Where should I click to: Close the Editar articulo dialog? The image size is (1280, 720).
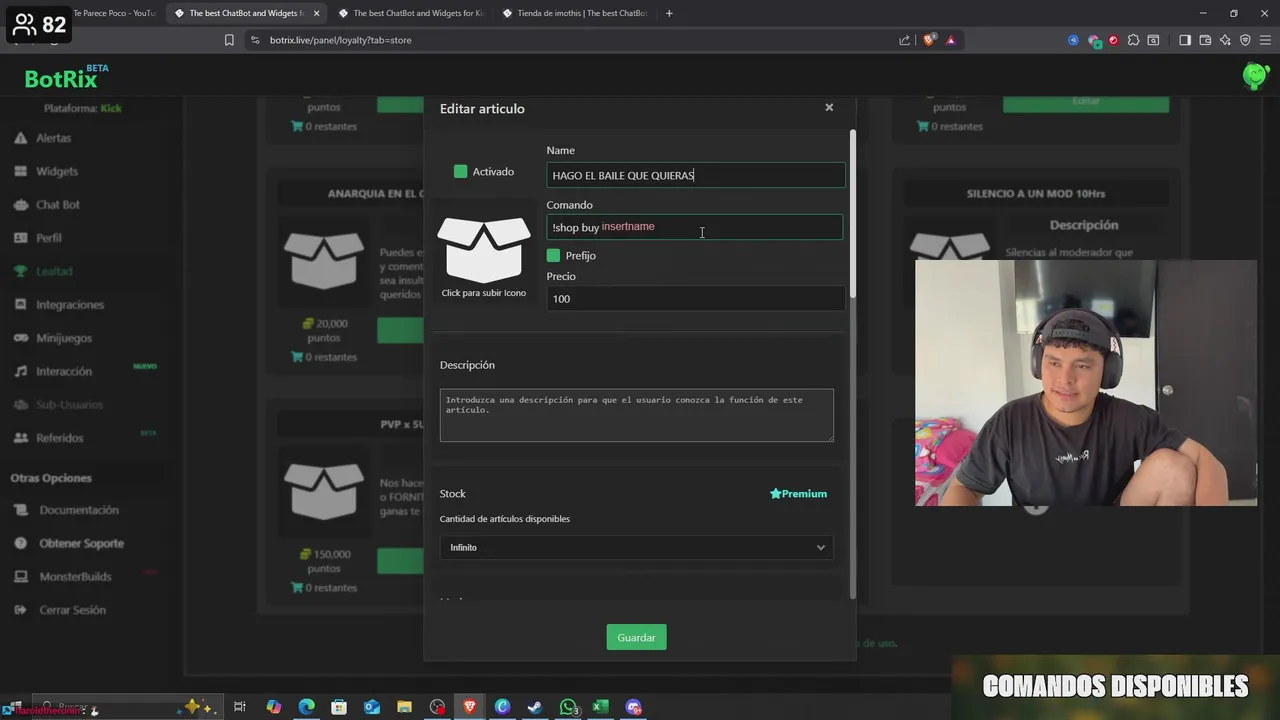829,107
